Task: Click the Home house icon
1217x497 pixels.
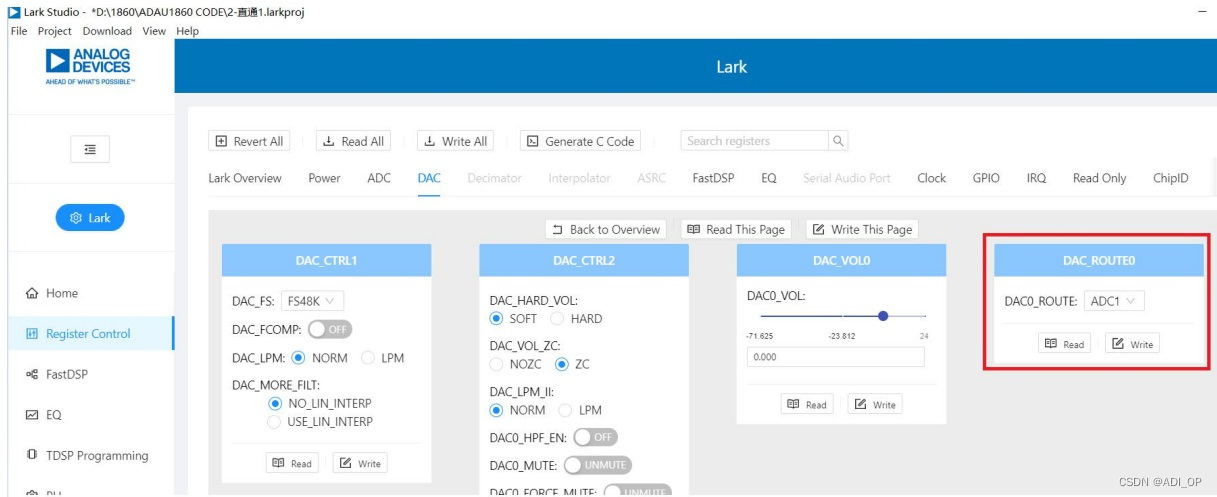Action: 31,293
